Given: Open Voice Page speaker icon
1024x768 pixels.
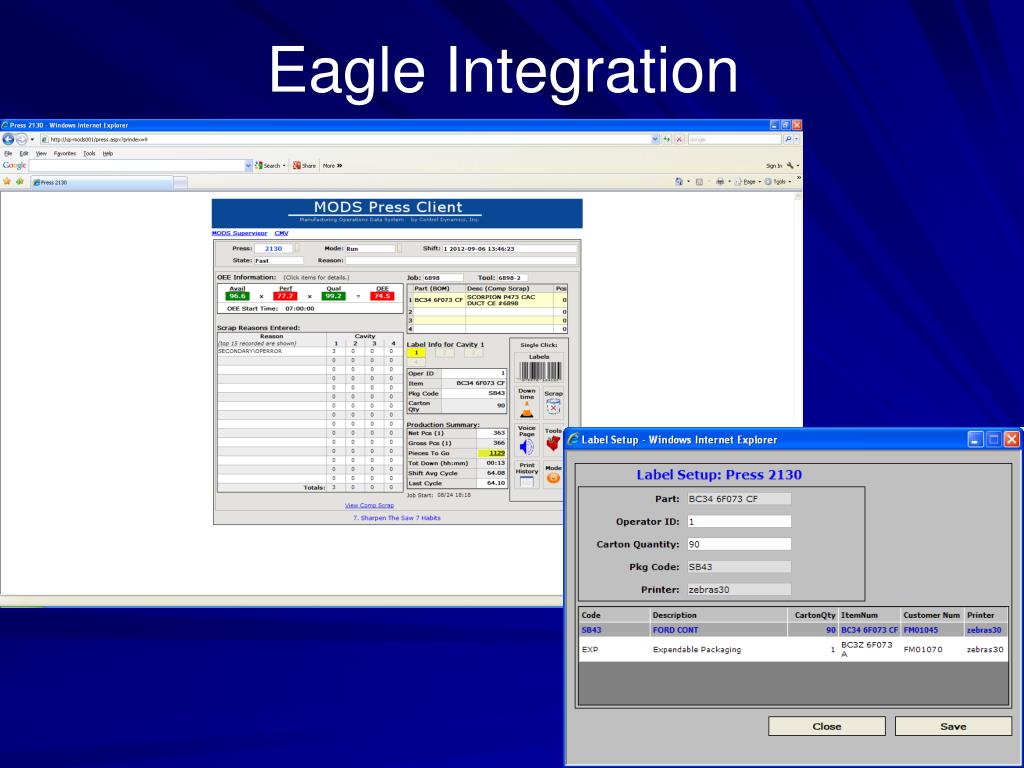Looking at the screenshot, I should pos(526,447).
